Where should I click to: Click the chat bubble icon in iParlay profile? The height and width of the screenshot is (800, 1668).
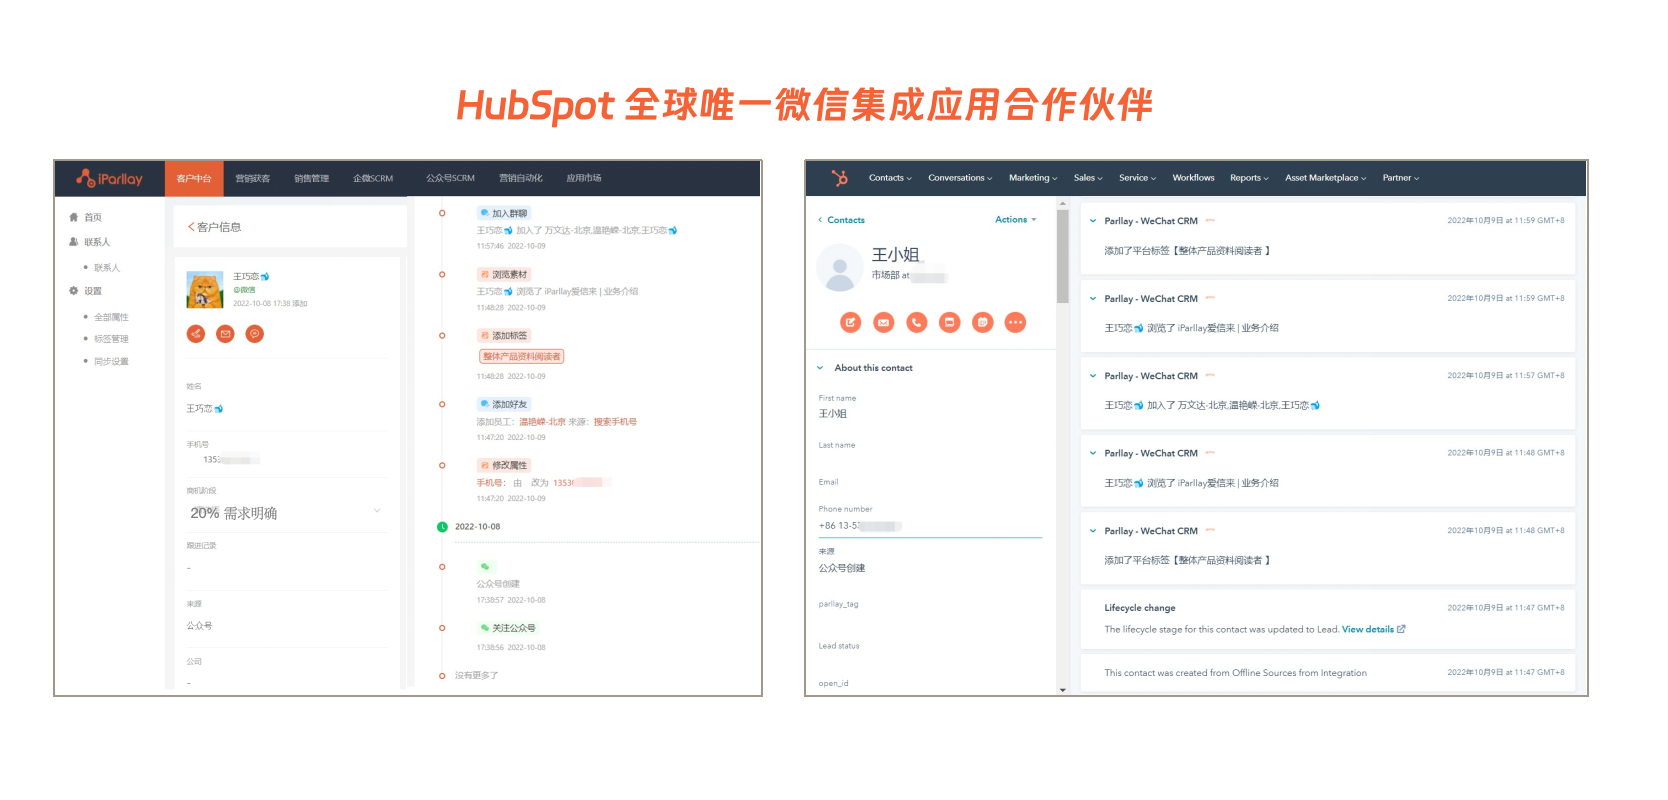255,334
